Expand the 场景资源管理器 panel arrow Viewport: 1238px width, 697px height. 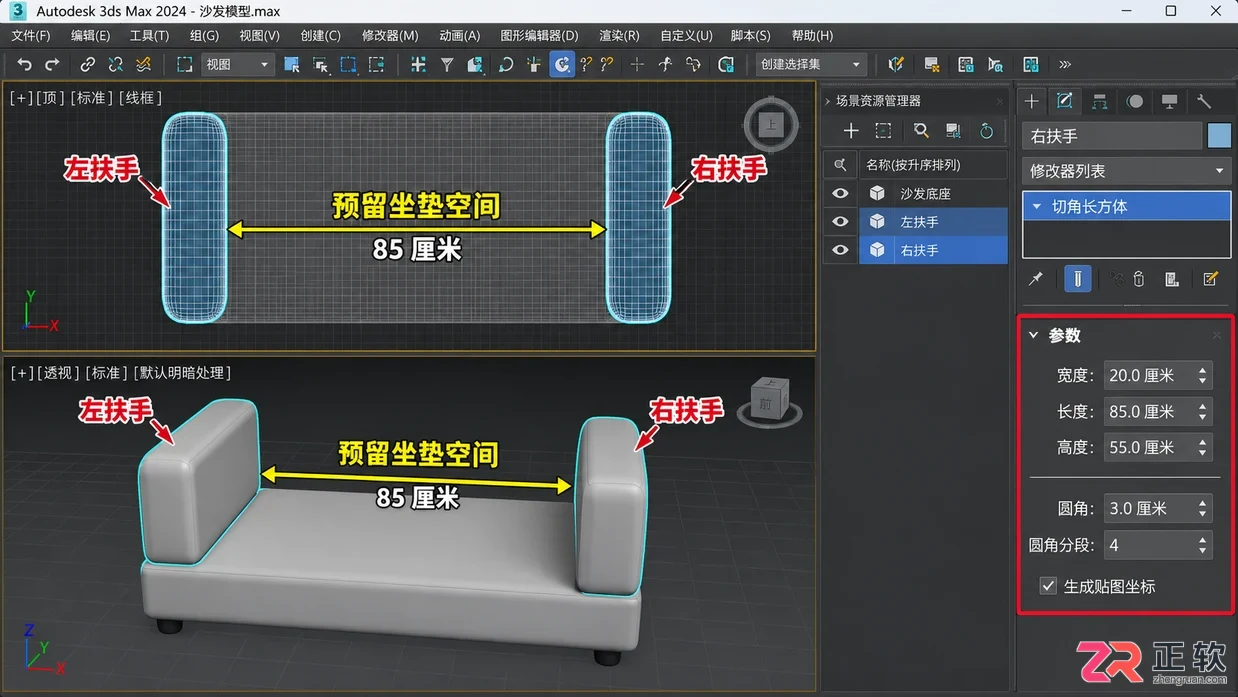click(828, 101)
